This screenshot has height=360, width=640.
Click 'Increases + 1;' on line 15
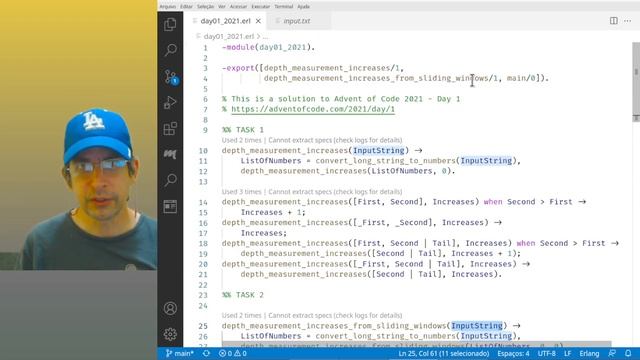coord(273,212)
